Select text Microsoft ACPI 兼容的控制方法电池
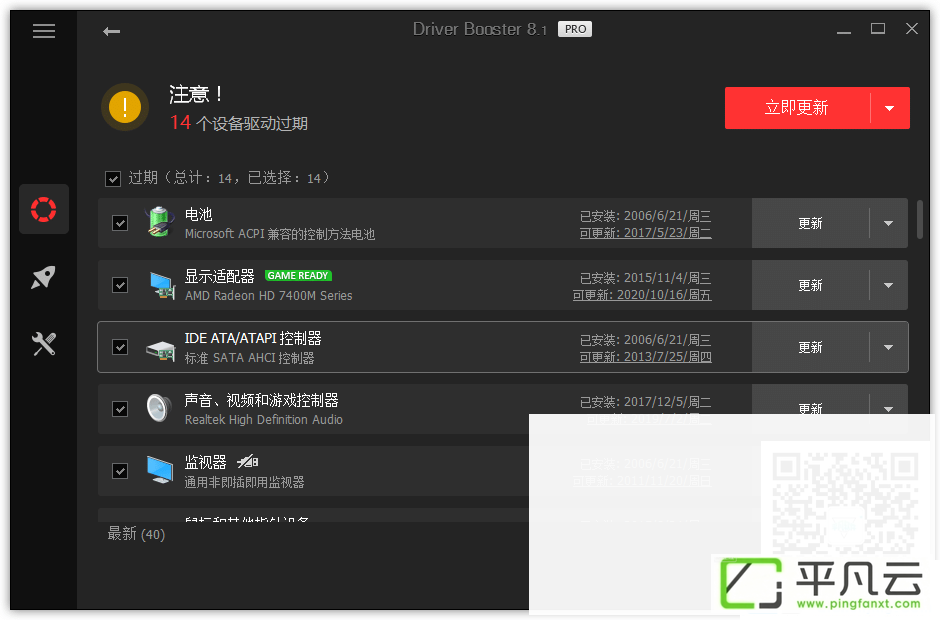940x620 pixels. point(280,234)
